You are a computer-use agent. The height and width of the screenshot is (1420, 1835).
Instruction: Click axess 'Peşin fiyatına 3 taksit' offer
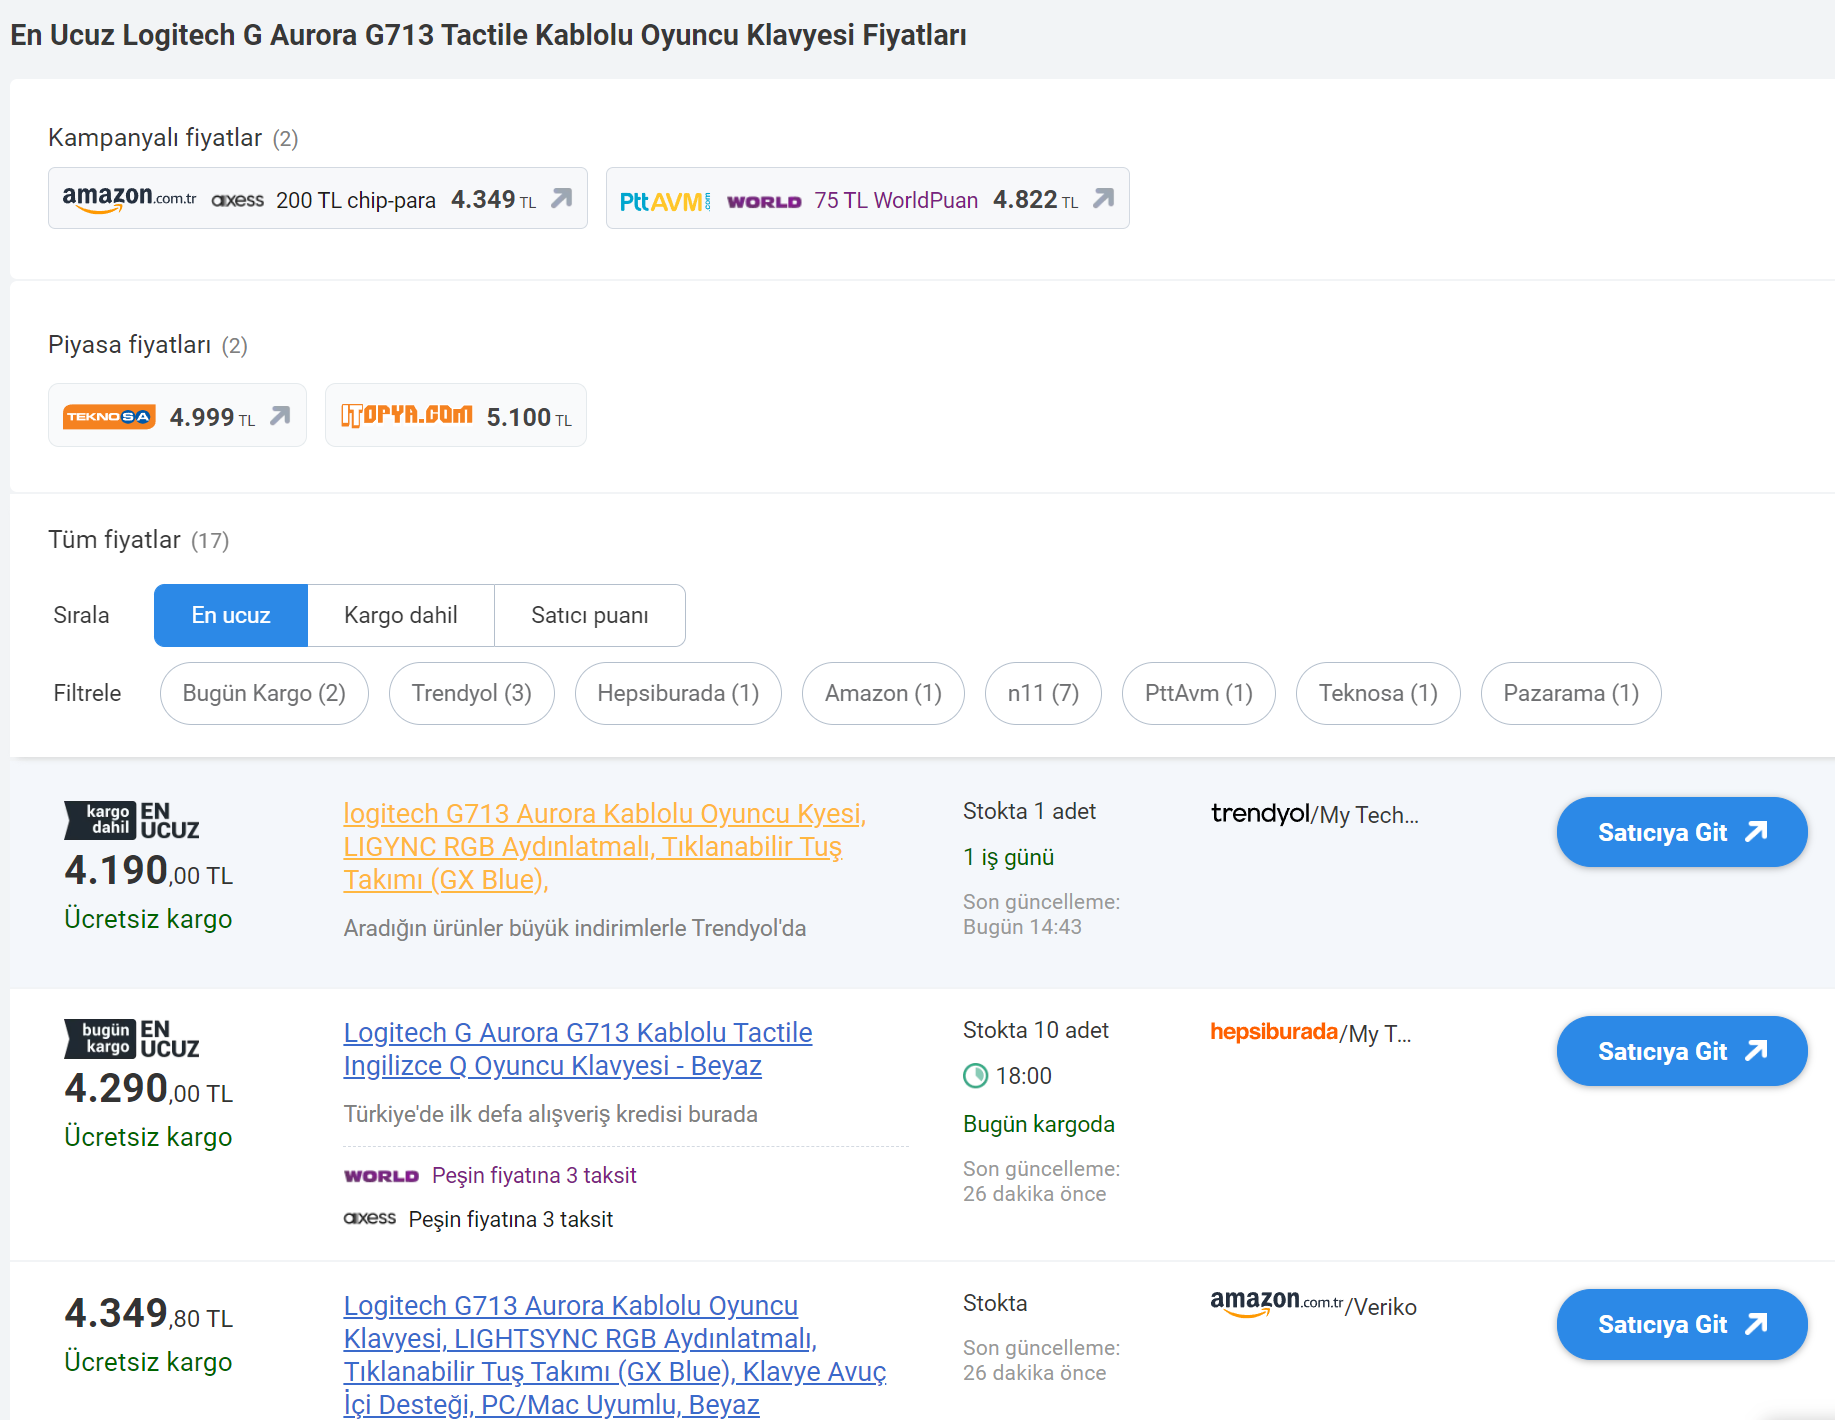[x=479, y=1219]
